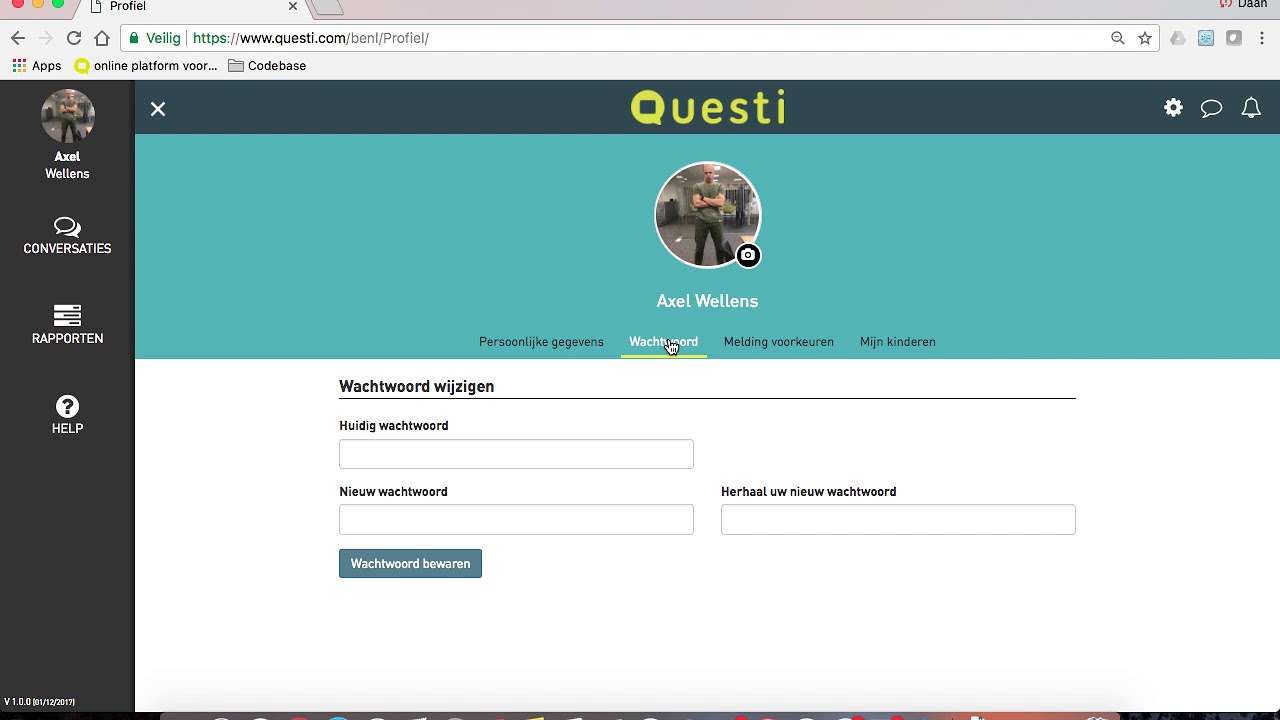1280x720 pixels.
Task: Click the 'Nieuw wachtwoord' label
Action: pos(393,492)
